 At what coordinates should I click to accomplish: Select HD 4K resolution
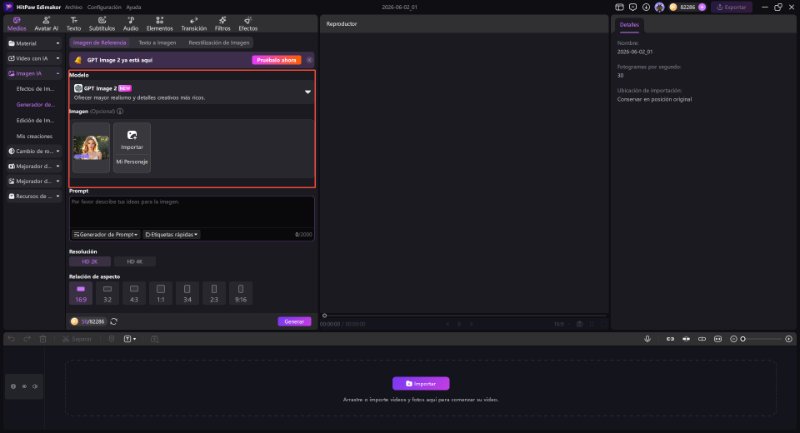click(x=135, y=262)
